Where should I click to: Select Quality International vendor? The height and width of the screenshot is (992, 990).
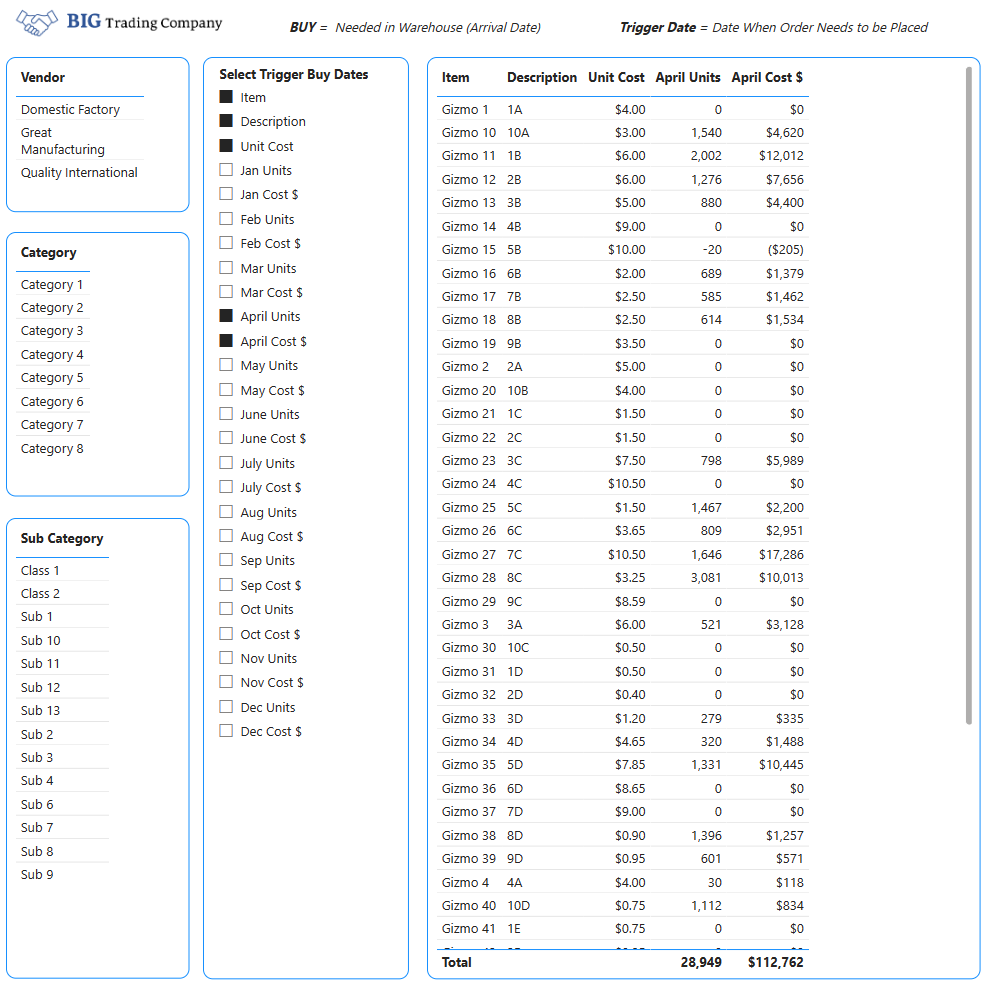[x=79, y=172]
